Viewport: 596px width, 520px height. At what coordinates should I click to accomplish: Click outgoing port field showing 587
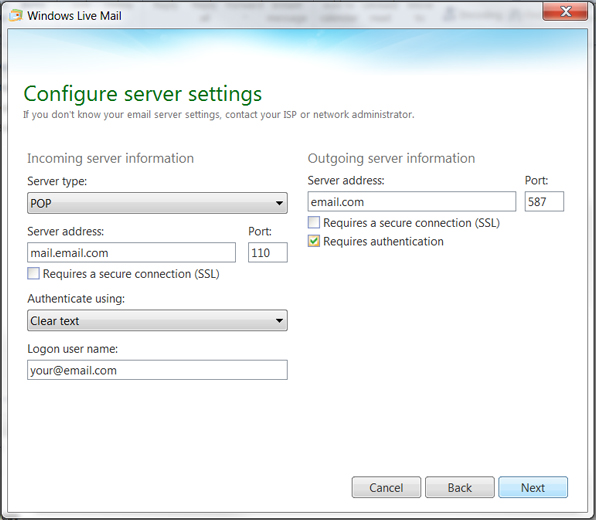[x=544, y=201]
